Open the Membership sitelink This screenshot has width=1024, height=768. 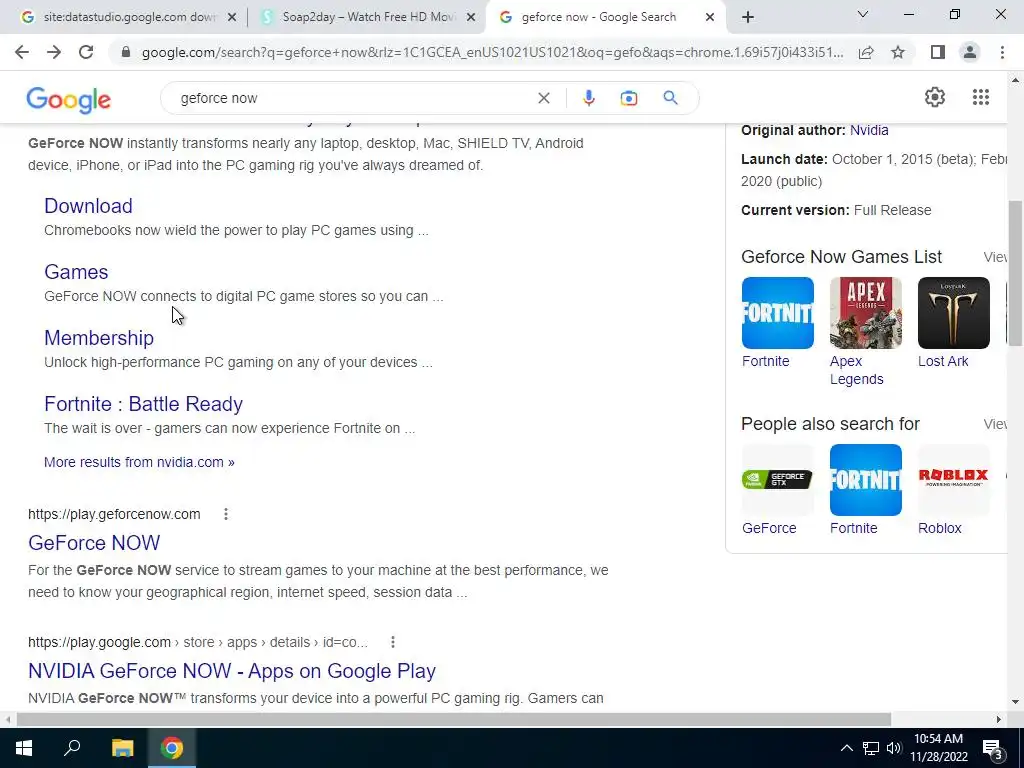tap(99, 338)
